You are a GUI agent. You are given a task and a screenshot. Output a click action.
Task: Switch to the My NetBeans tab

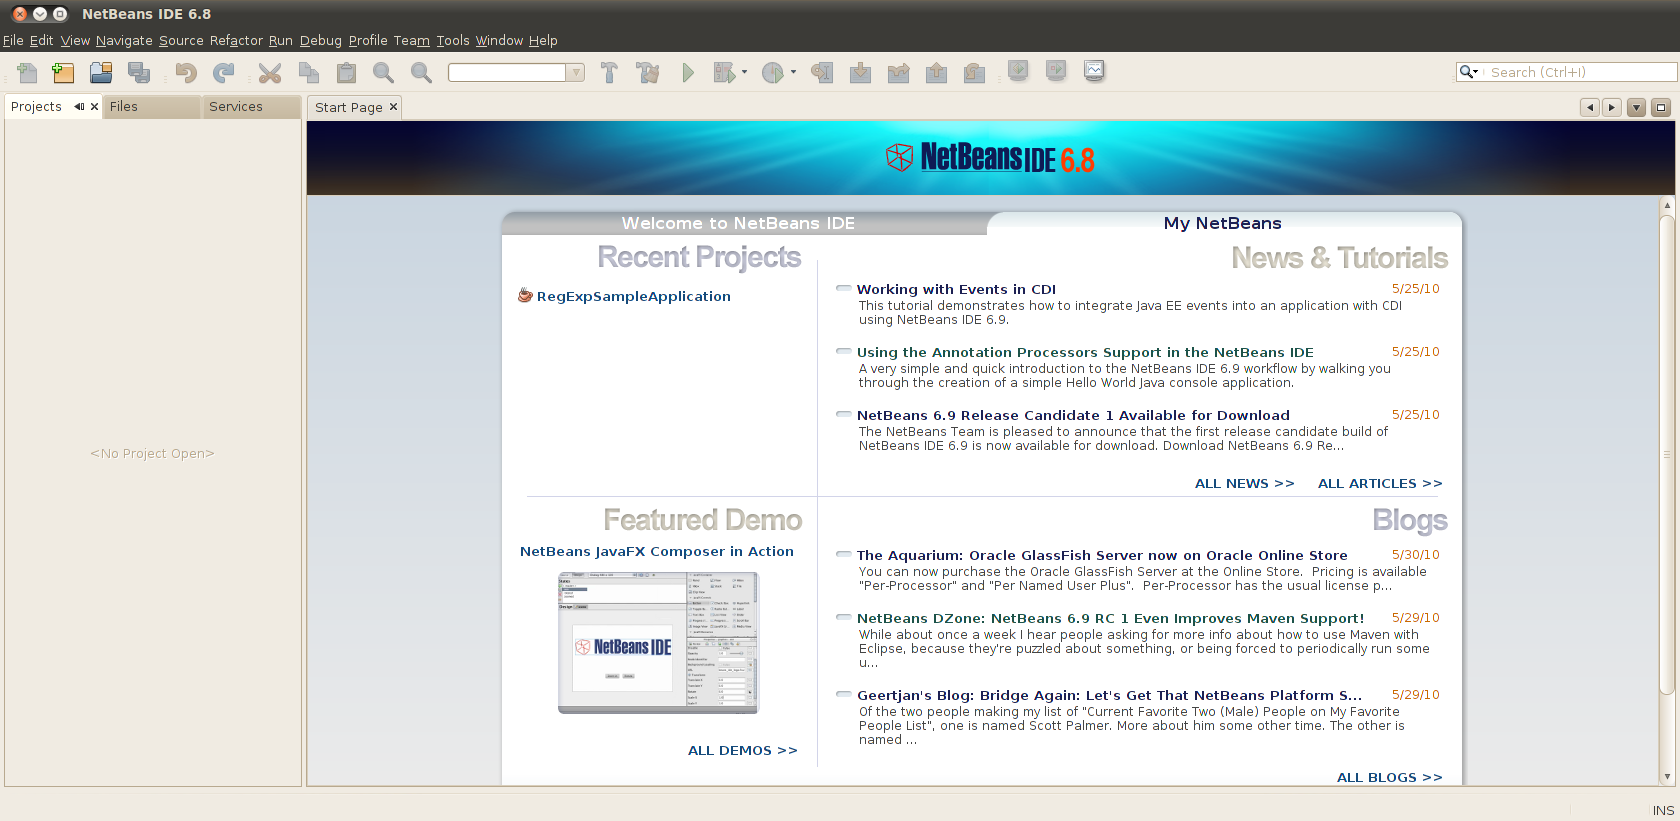pos(1222,223)
